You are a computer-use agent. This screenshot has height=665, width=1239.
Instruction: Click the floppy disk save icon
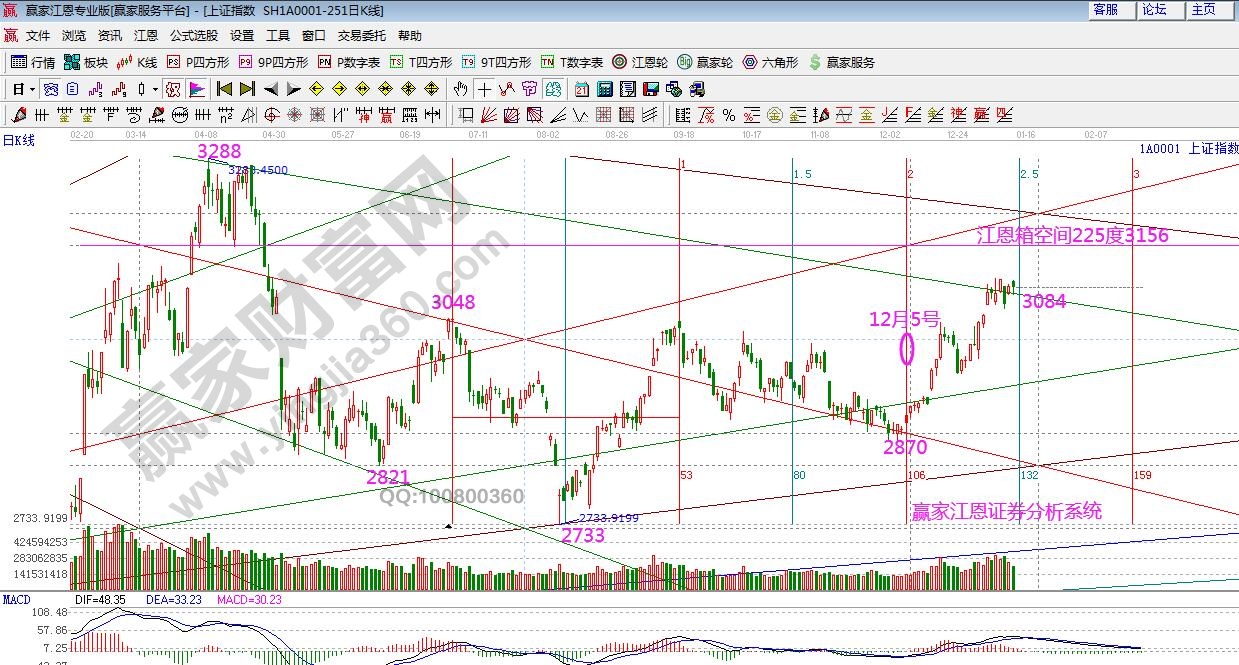point(650,89)
